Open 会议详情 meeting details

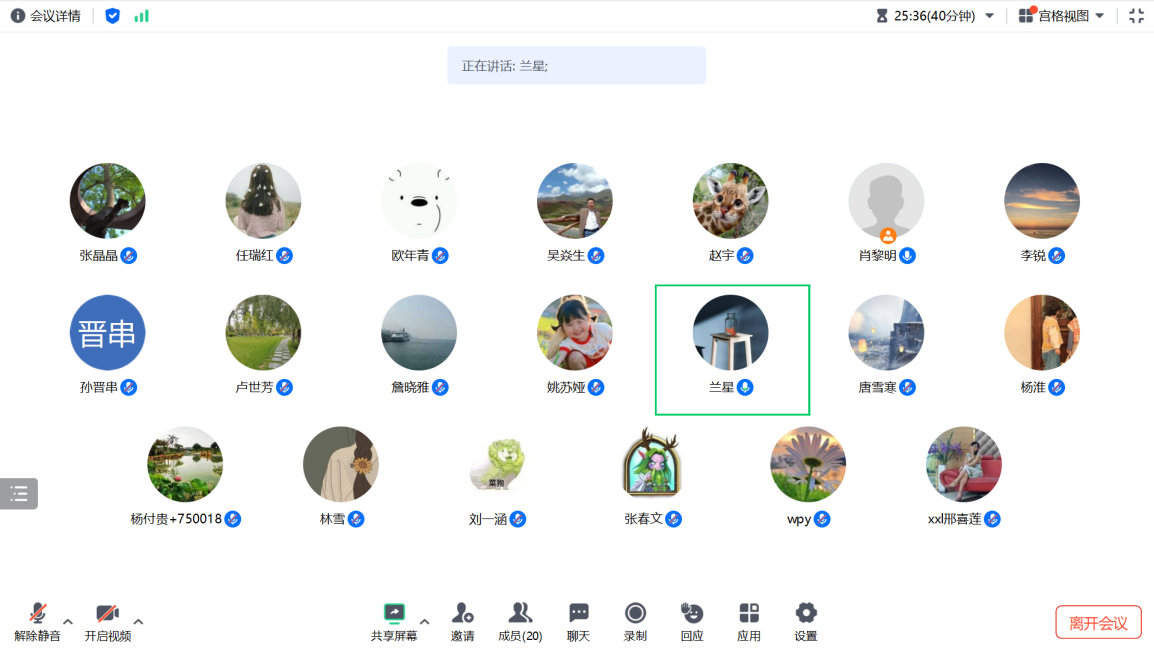[46, 16]
